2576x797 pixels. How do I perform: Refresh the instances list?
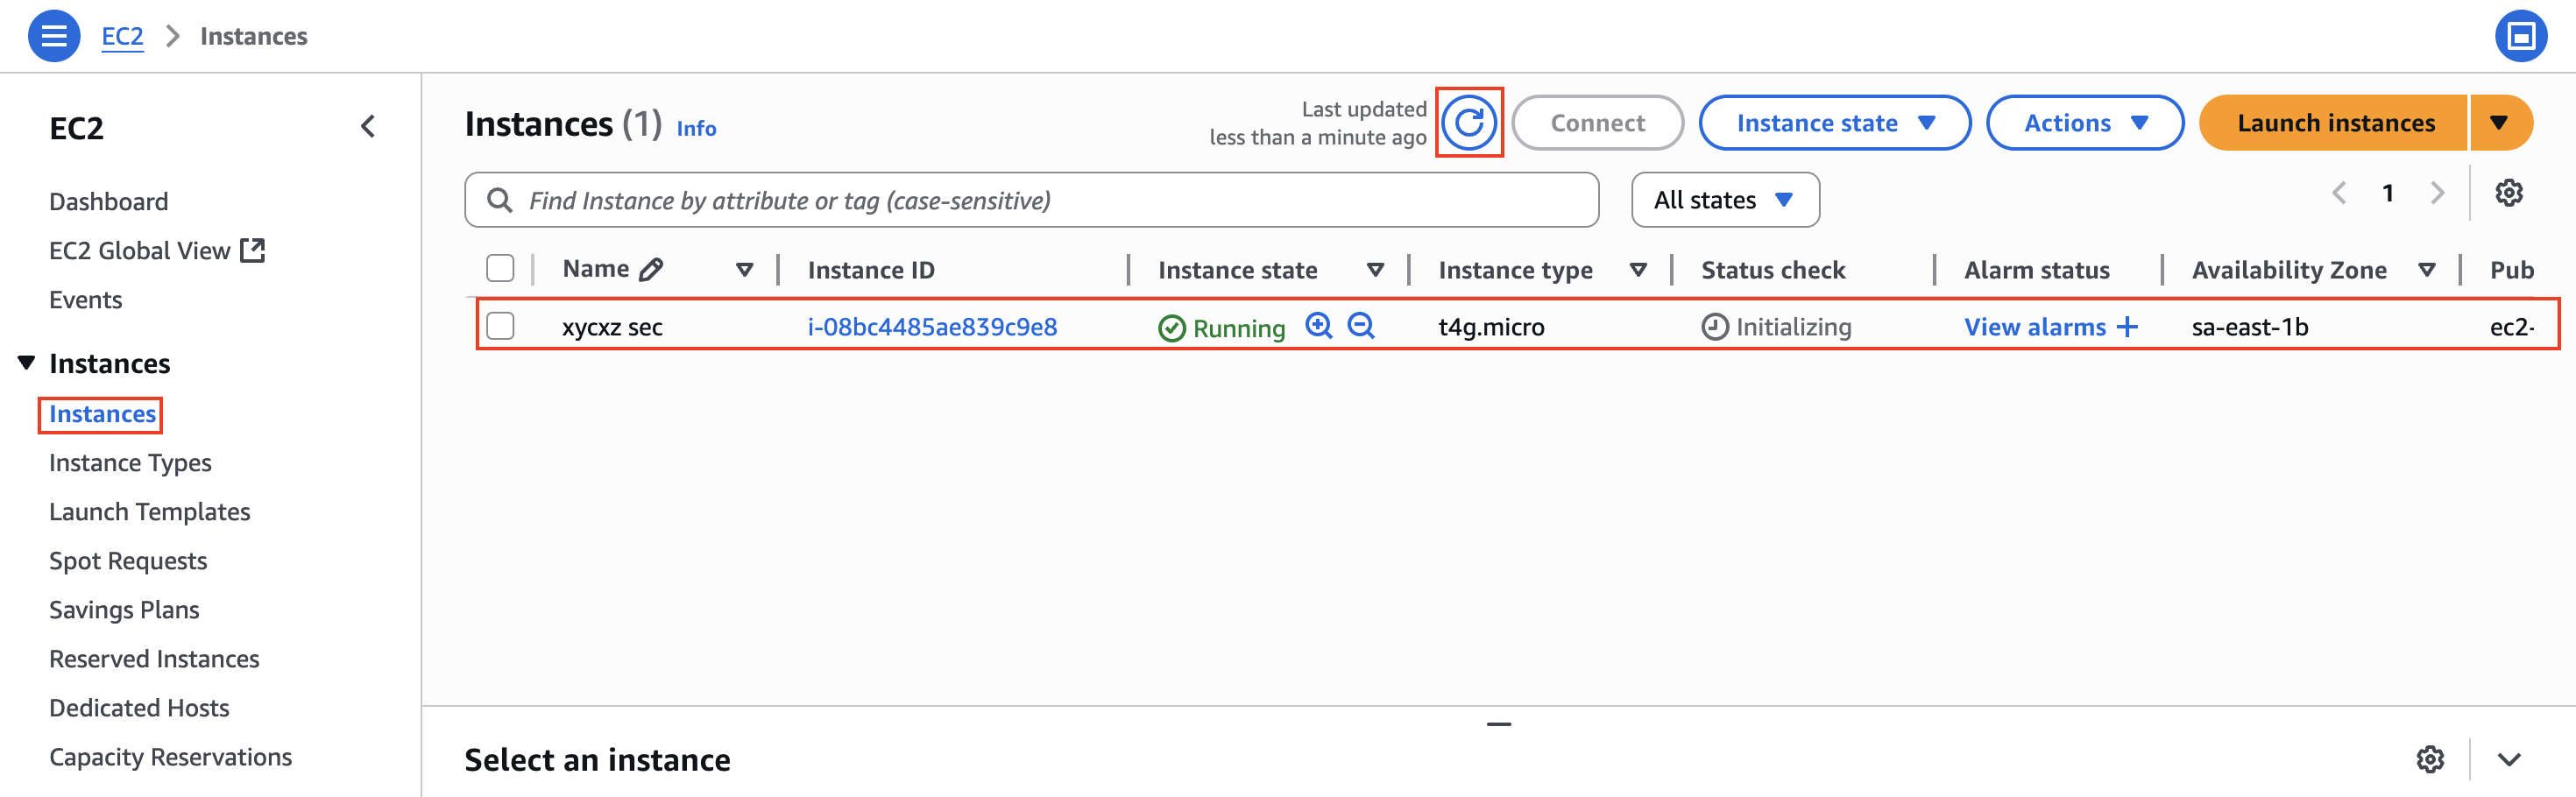coord(1469,122)
